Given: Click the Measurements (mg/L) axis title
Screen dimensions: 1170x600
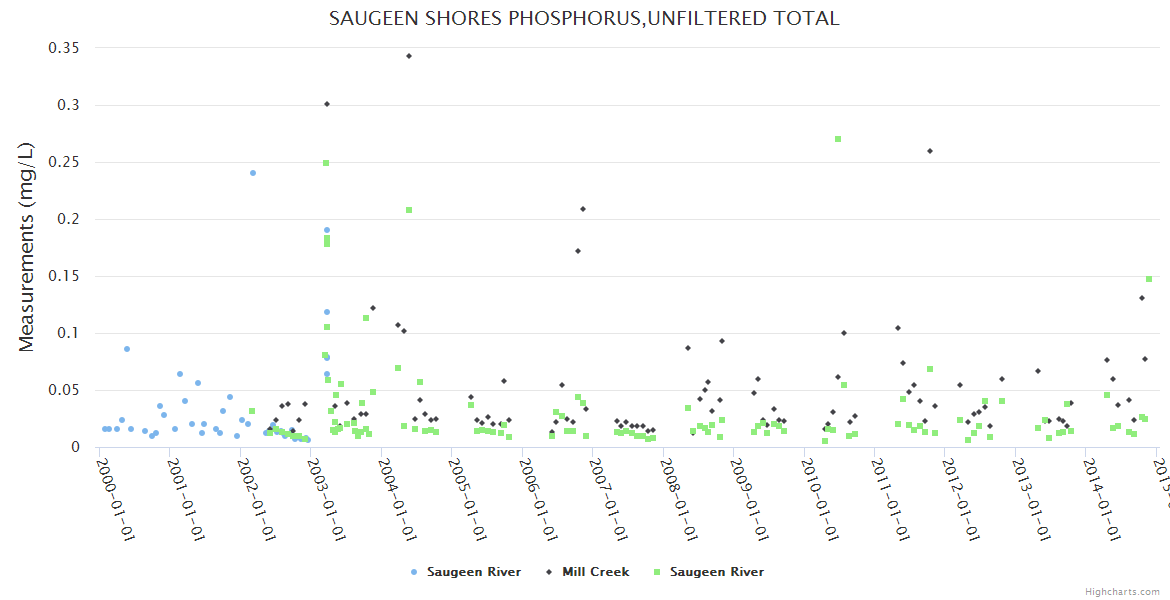Looking at the screenshot, I should click(27, 247).
